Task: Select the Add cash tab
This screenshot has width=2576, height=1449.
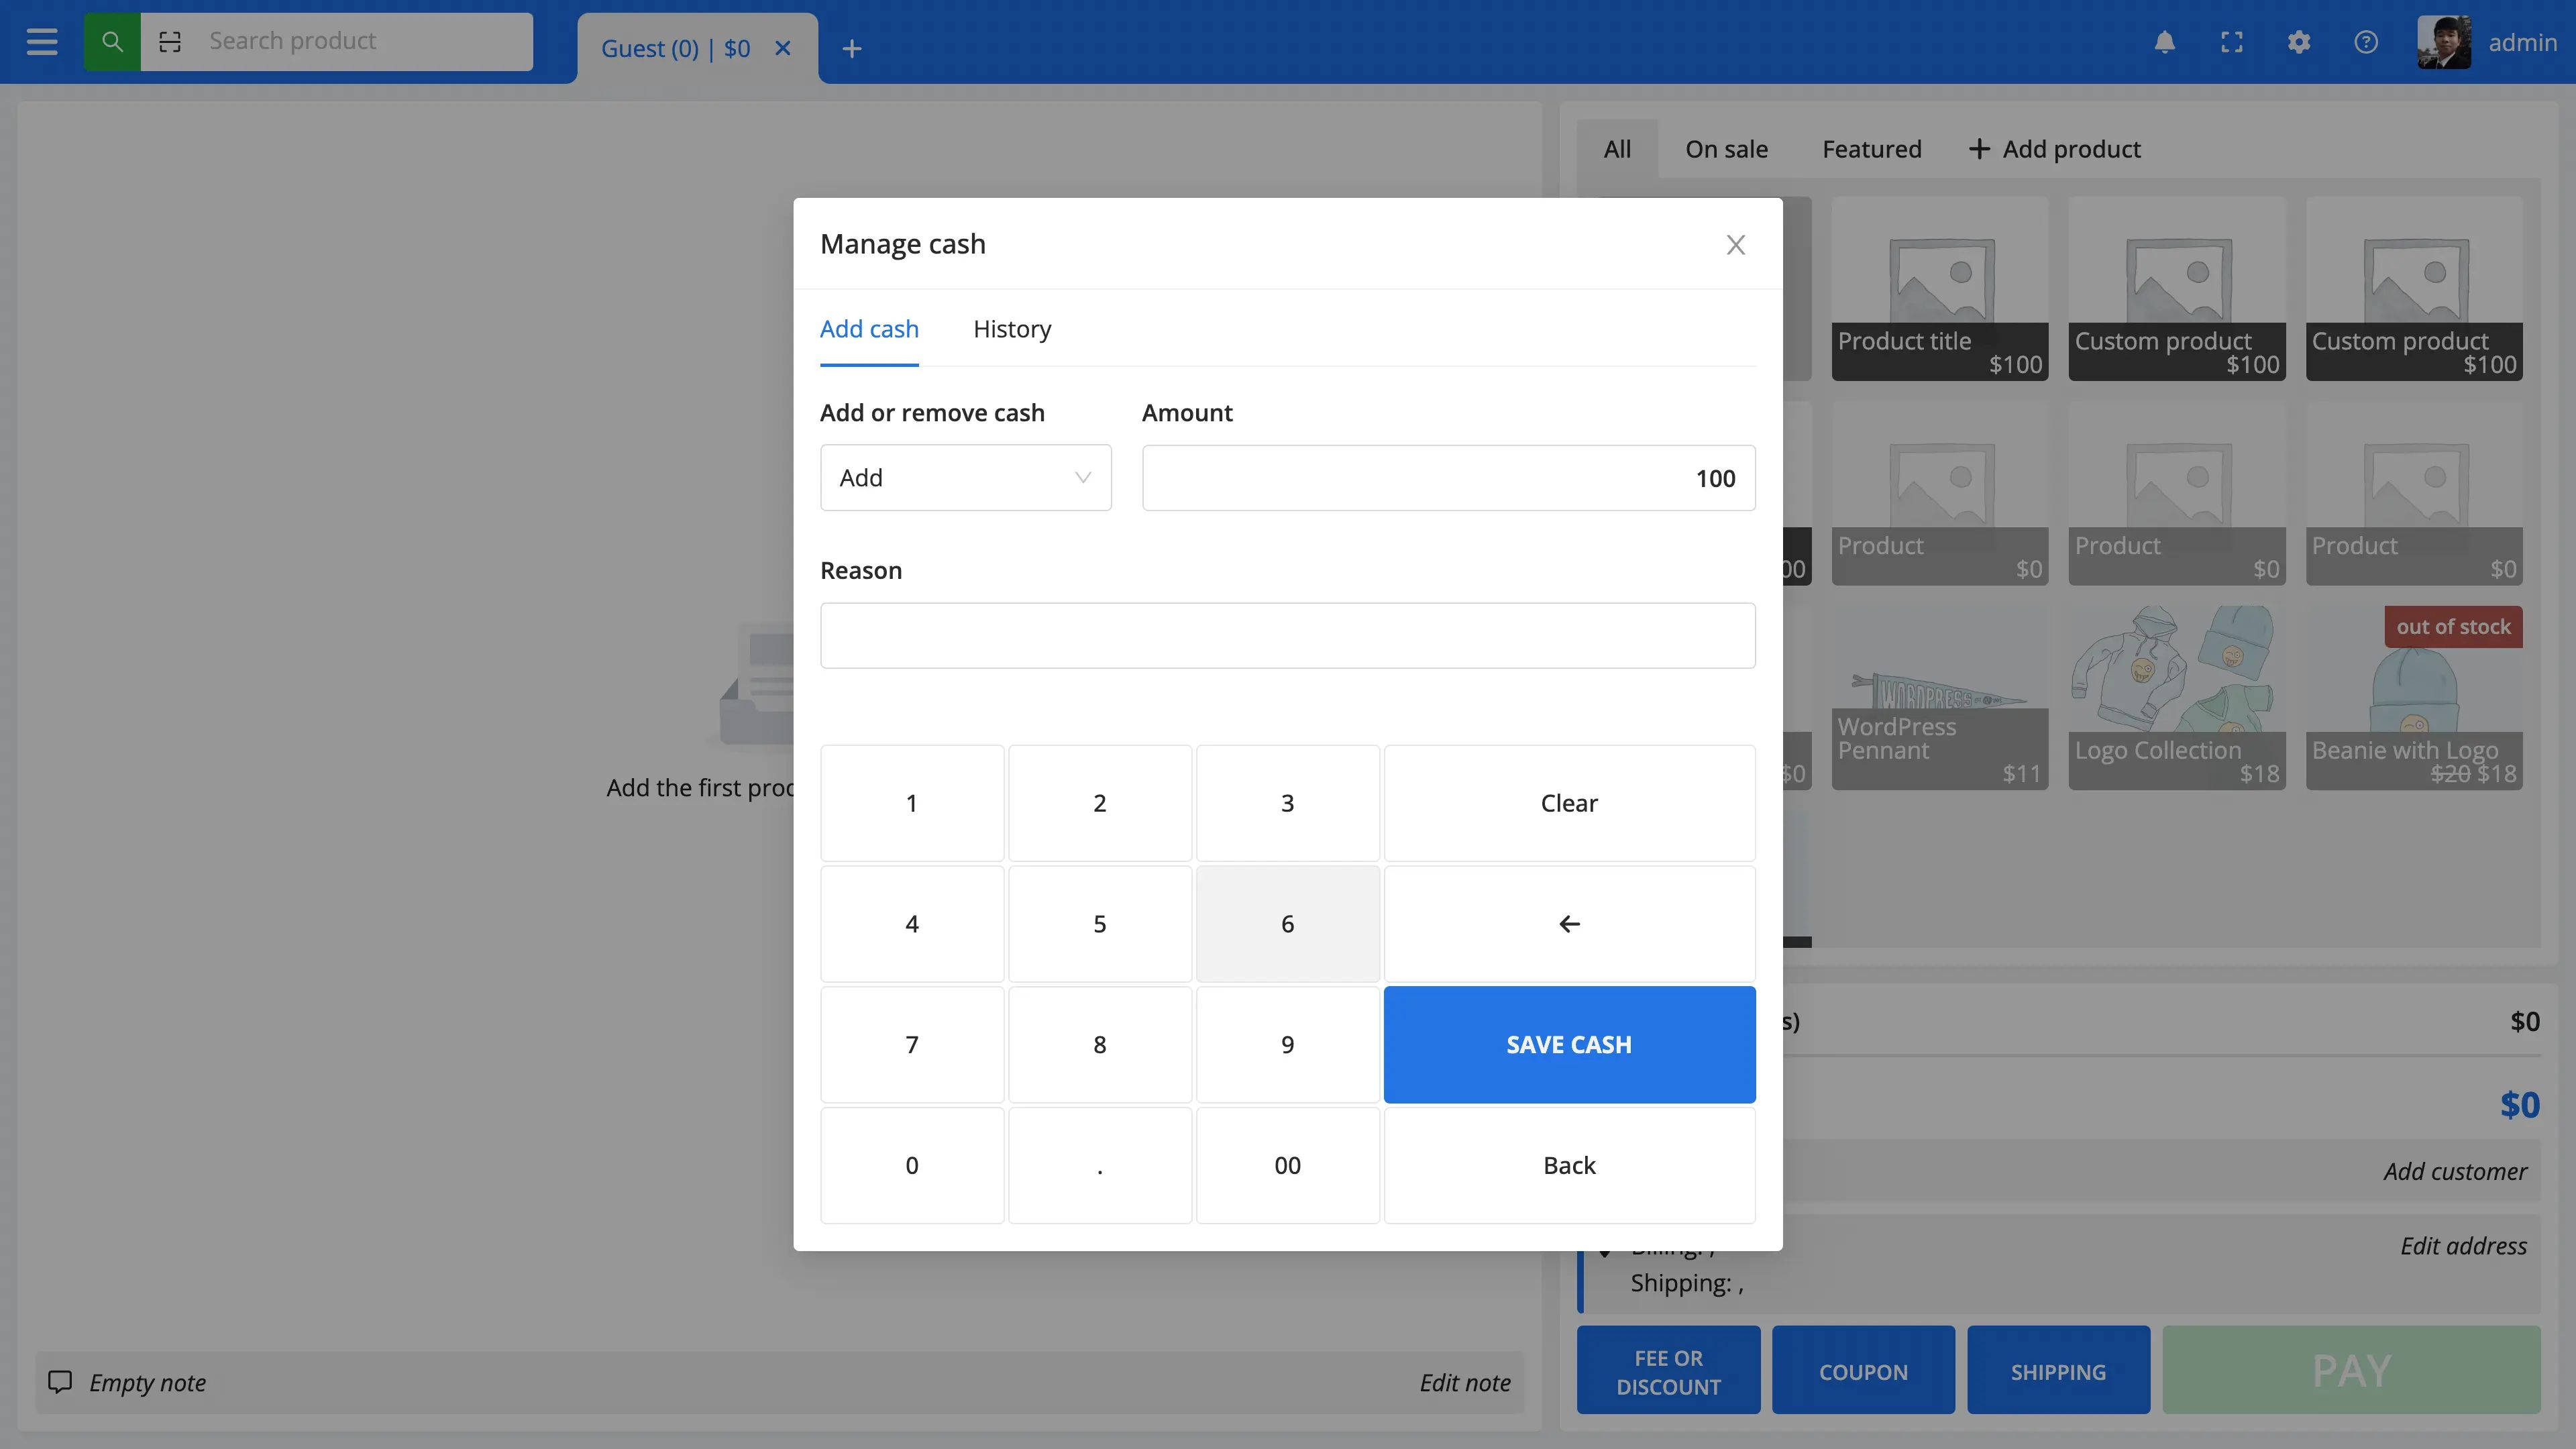Action: point(868,329)
